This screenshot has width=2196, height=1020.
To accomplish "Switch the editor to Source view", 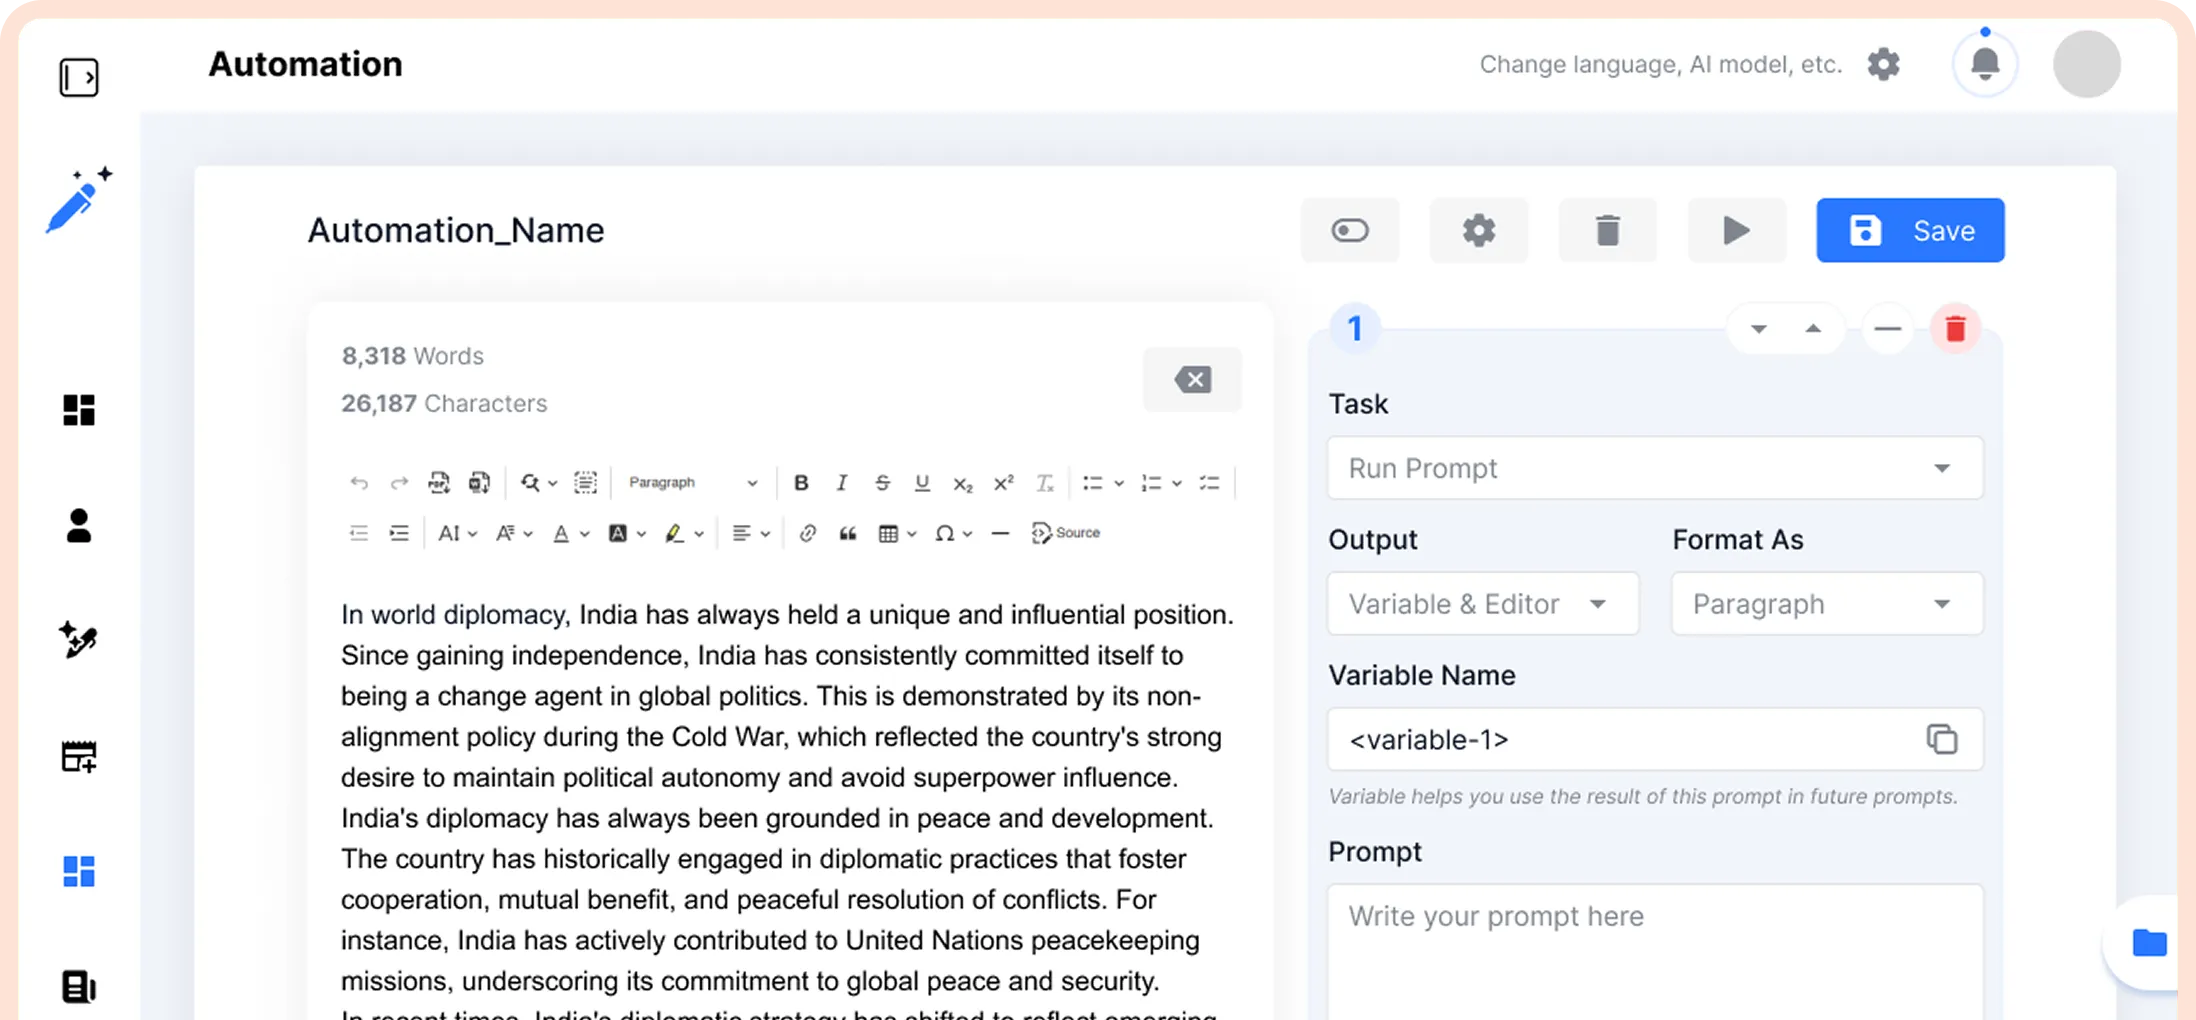I will pyautogui.click(x=1066, y=534).
